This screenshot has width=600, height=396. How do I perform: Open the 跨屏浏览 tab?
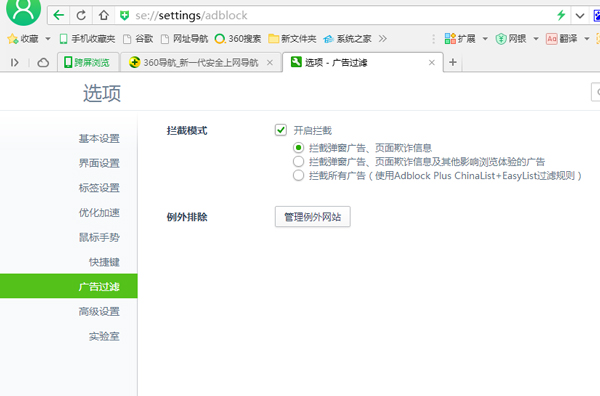[88, 62]
